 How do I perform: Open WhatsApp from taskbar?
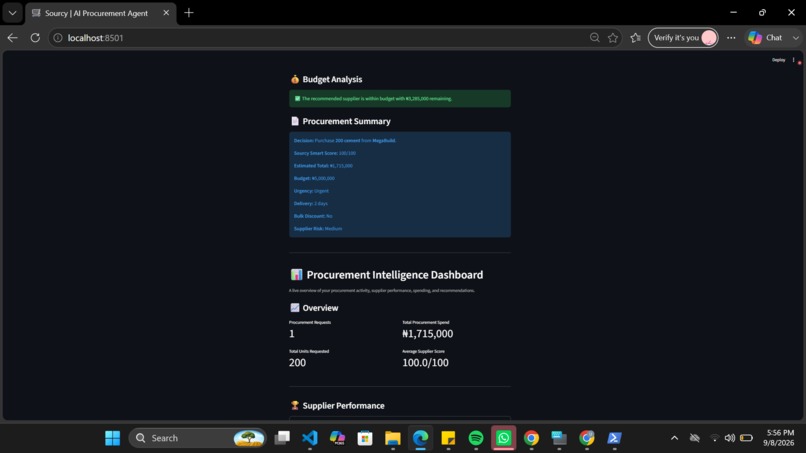coord(503,438)
